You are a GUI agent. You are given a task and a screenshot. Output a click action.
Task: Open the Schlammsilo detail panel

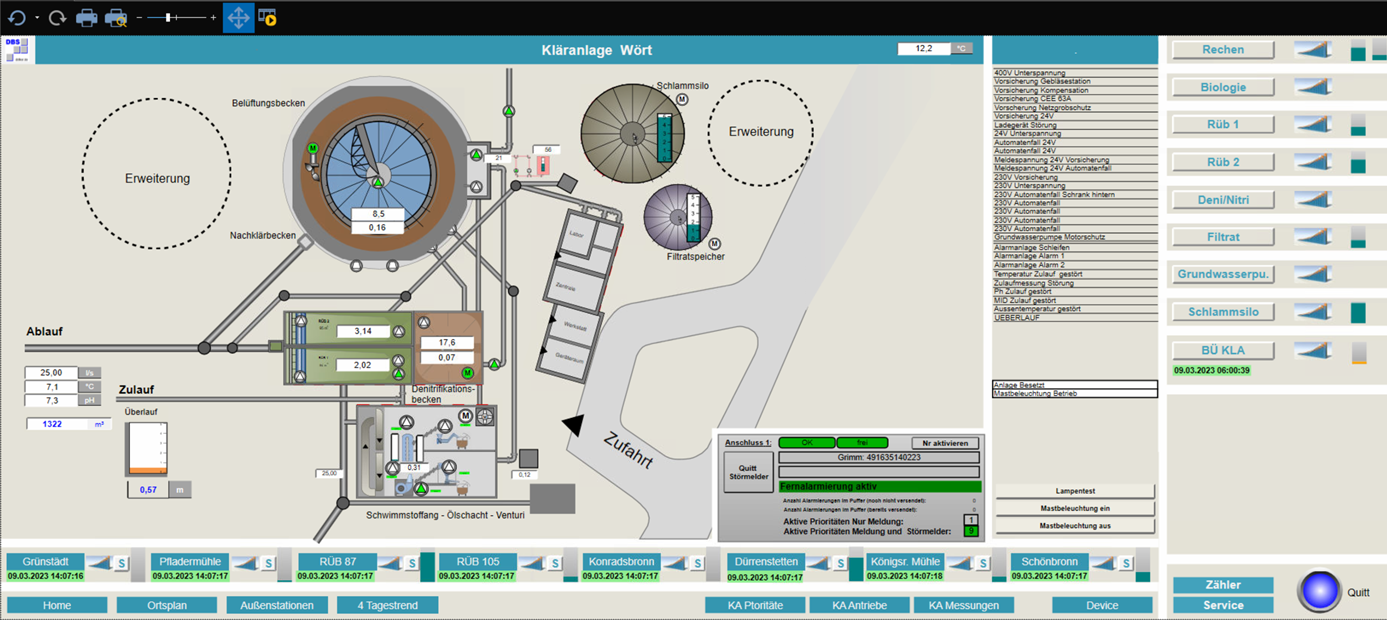(1223, 312)
